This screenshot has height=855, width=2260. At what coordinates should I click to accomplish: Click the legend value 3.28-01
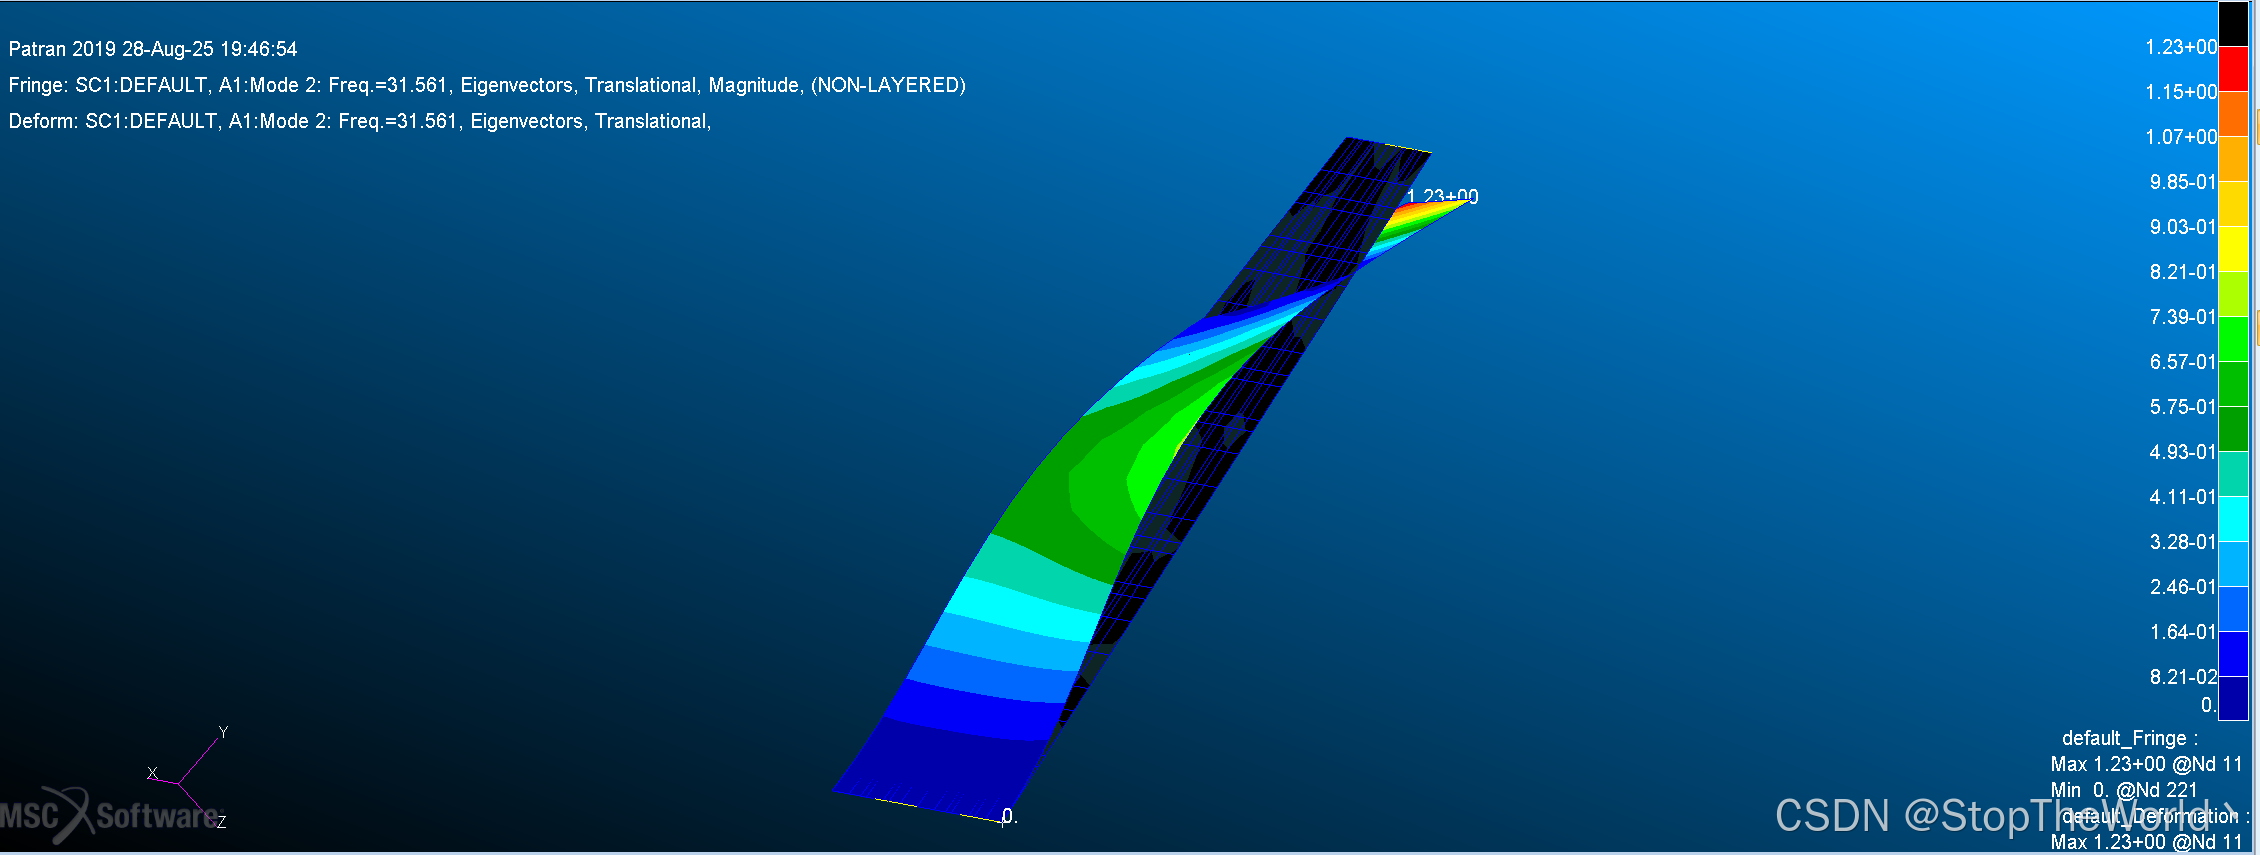[x=2183, y=542]
